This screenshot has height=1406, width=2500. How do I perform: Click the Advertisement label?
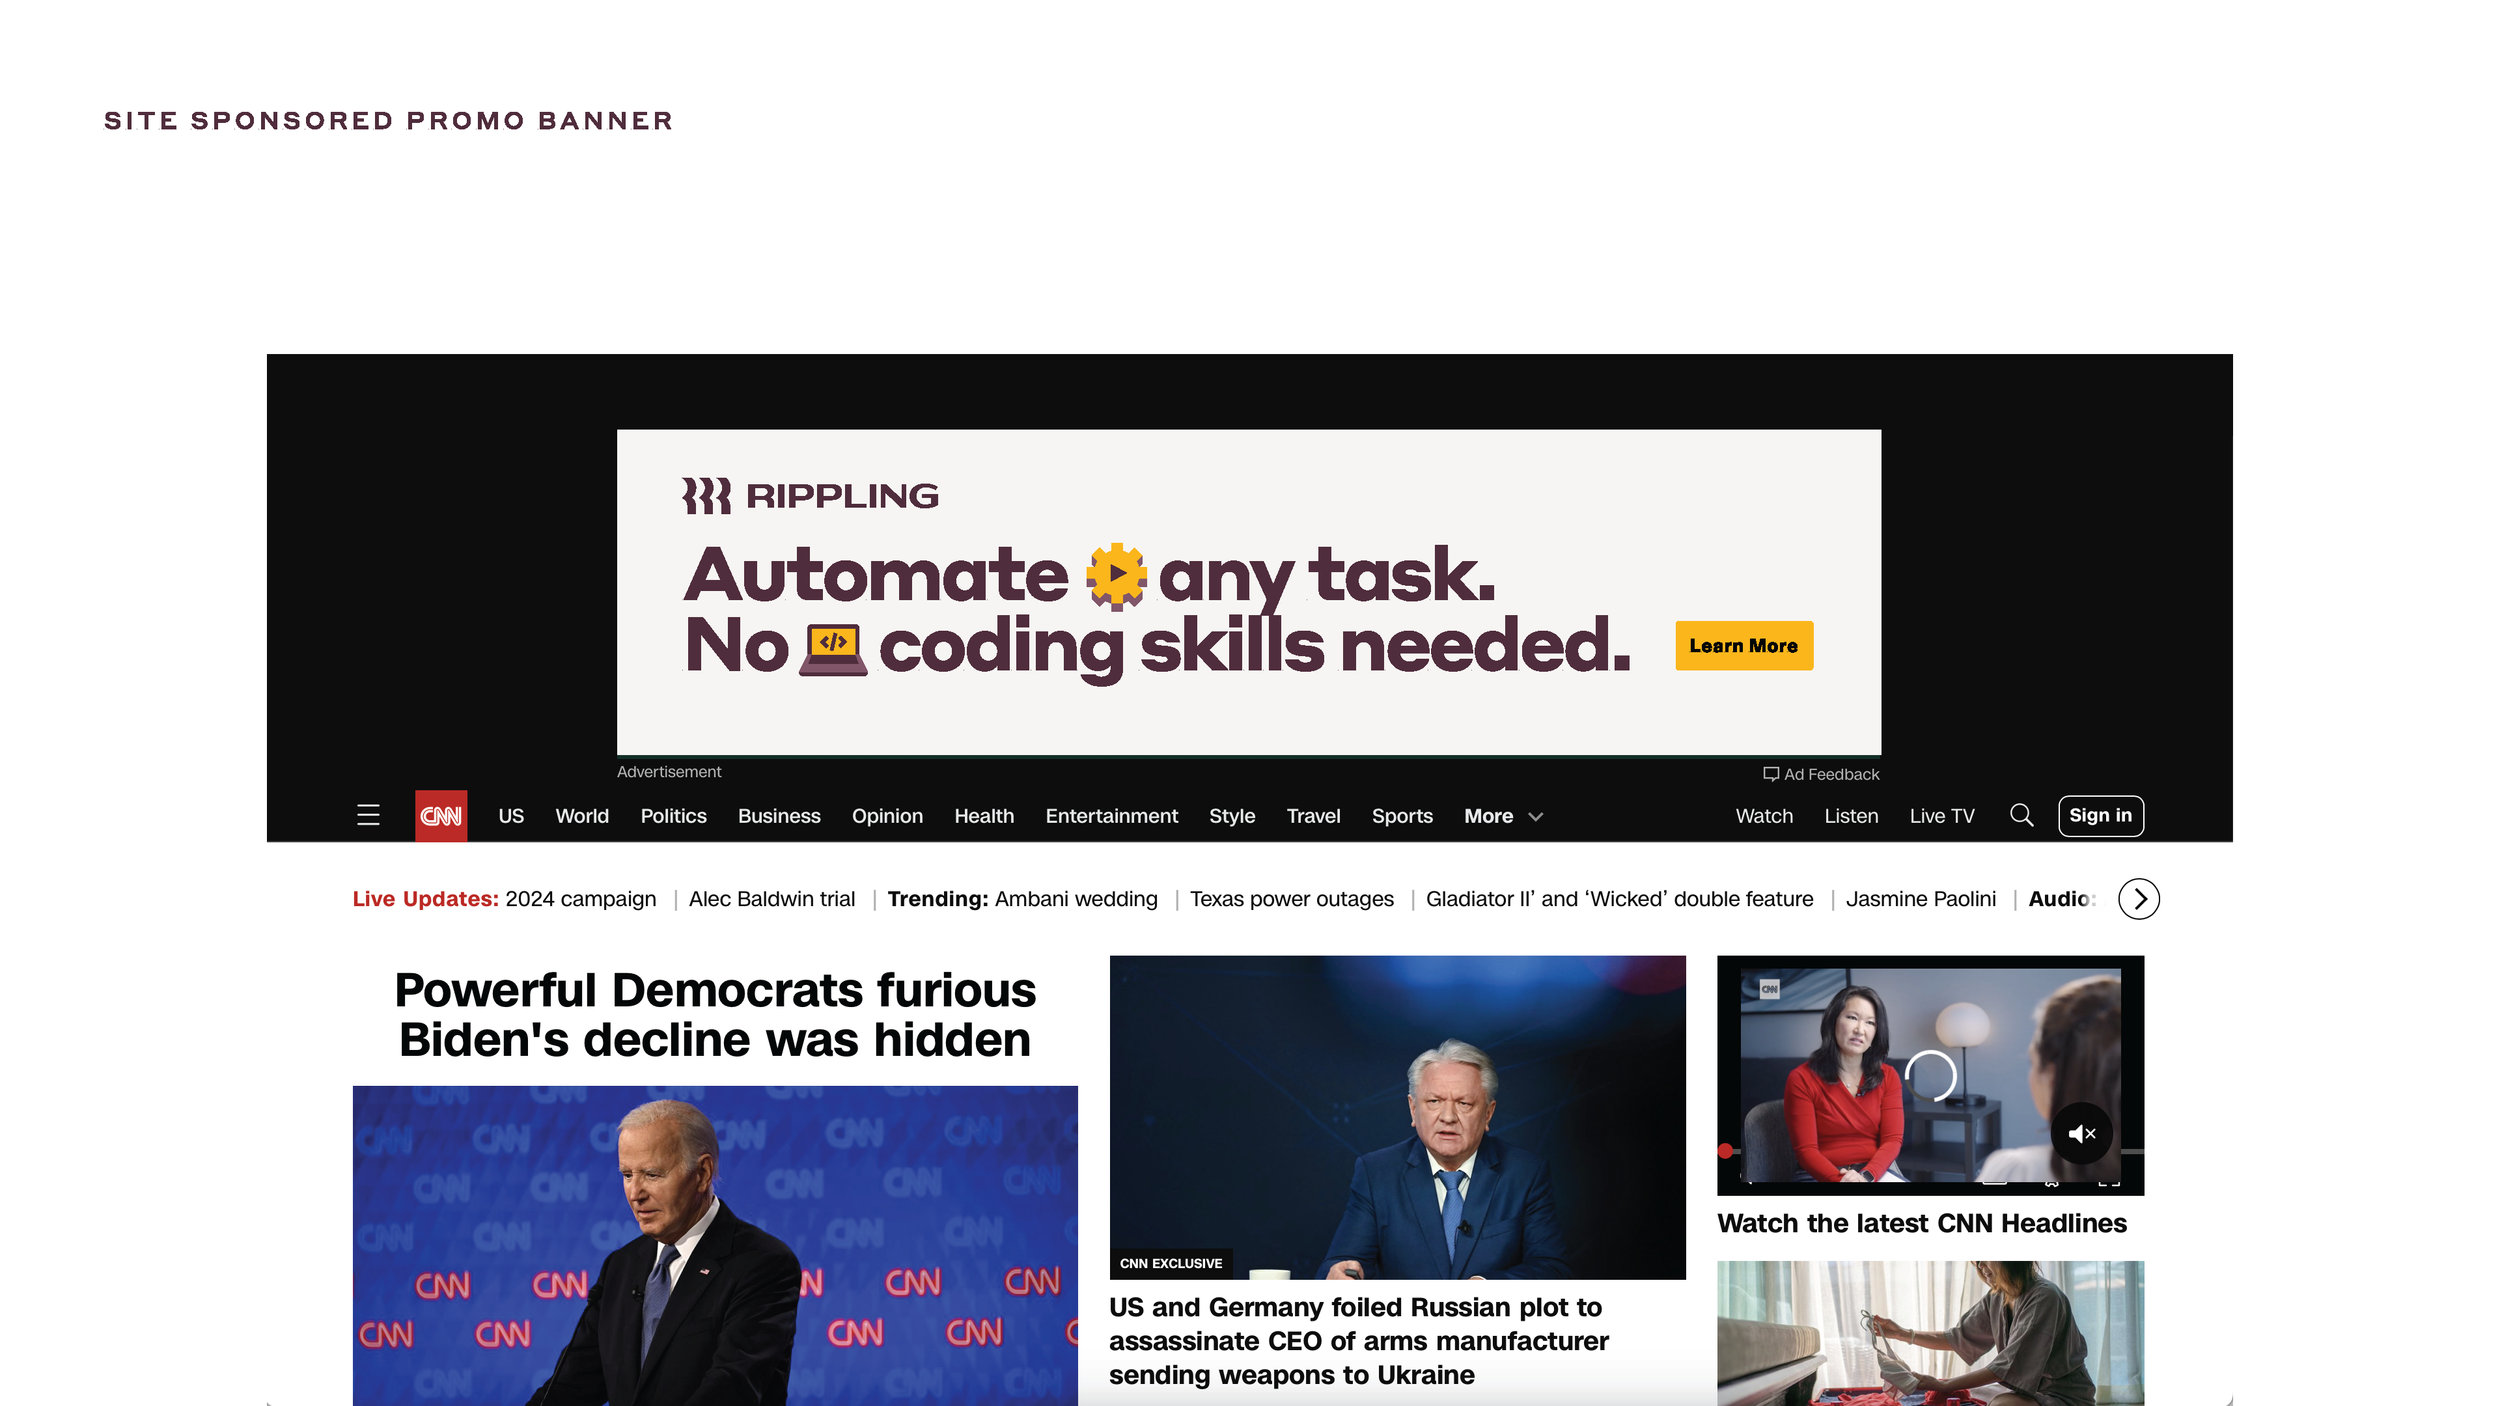pyautogui.click(x=669, y=772)
